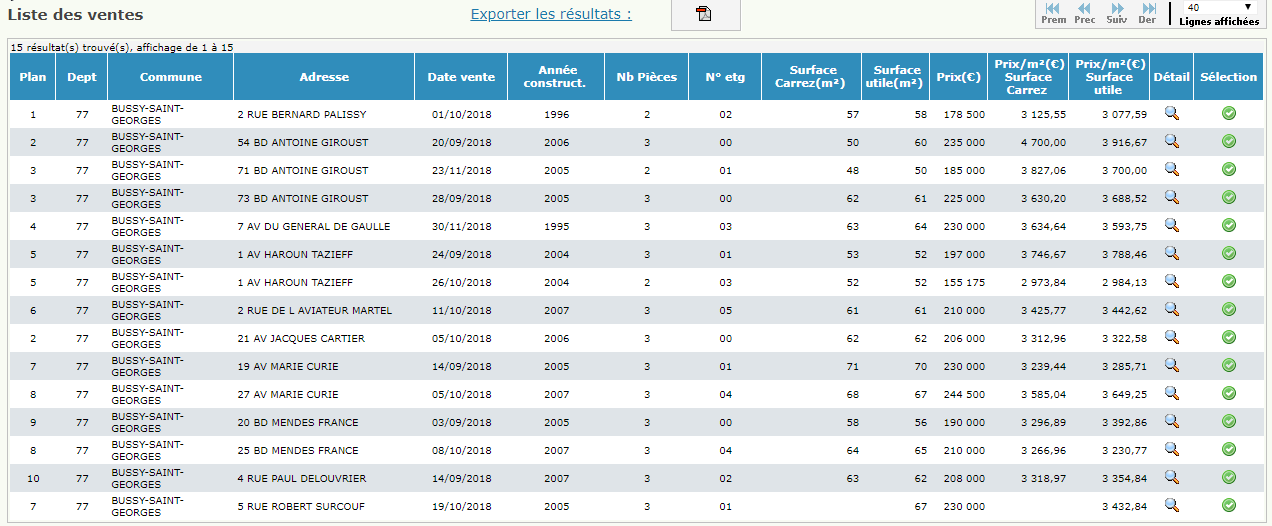The image size is (1272, 526).
Task: Toggle selection for 54 BD ANTOINE GIROUST
Action: point(1228,142)
